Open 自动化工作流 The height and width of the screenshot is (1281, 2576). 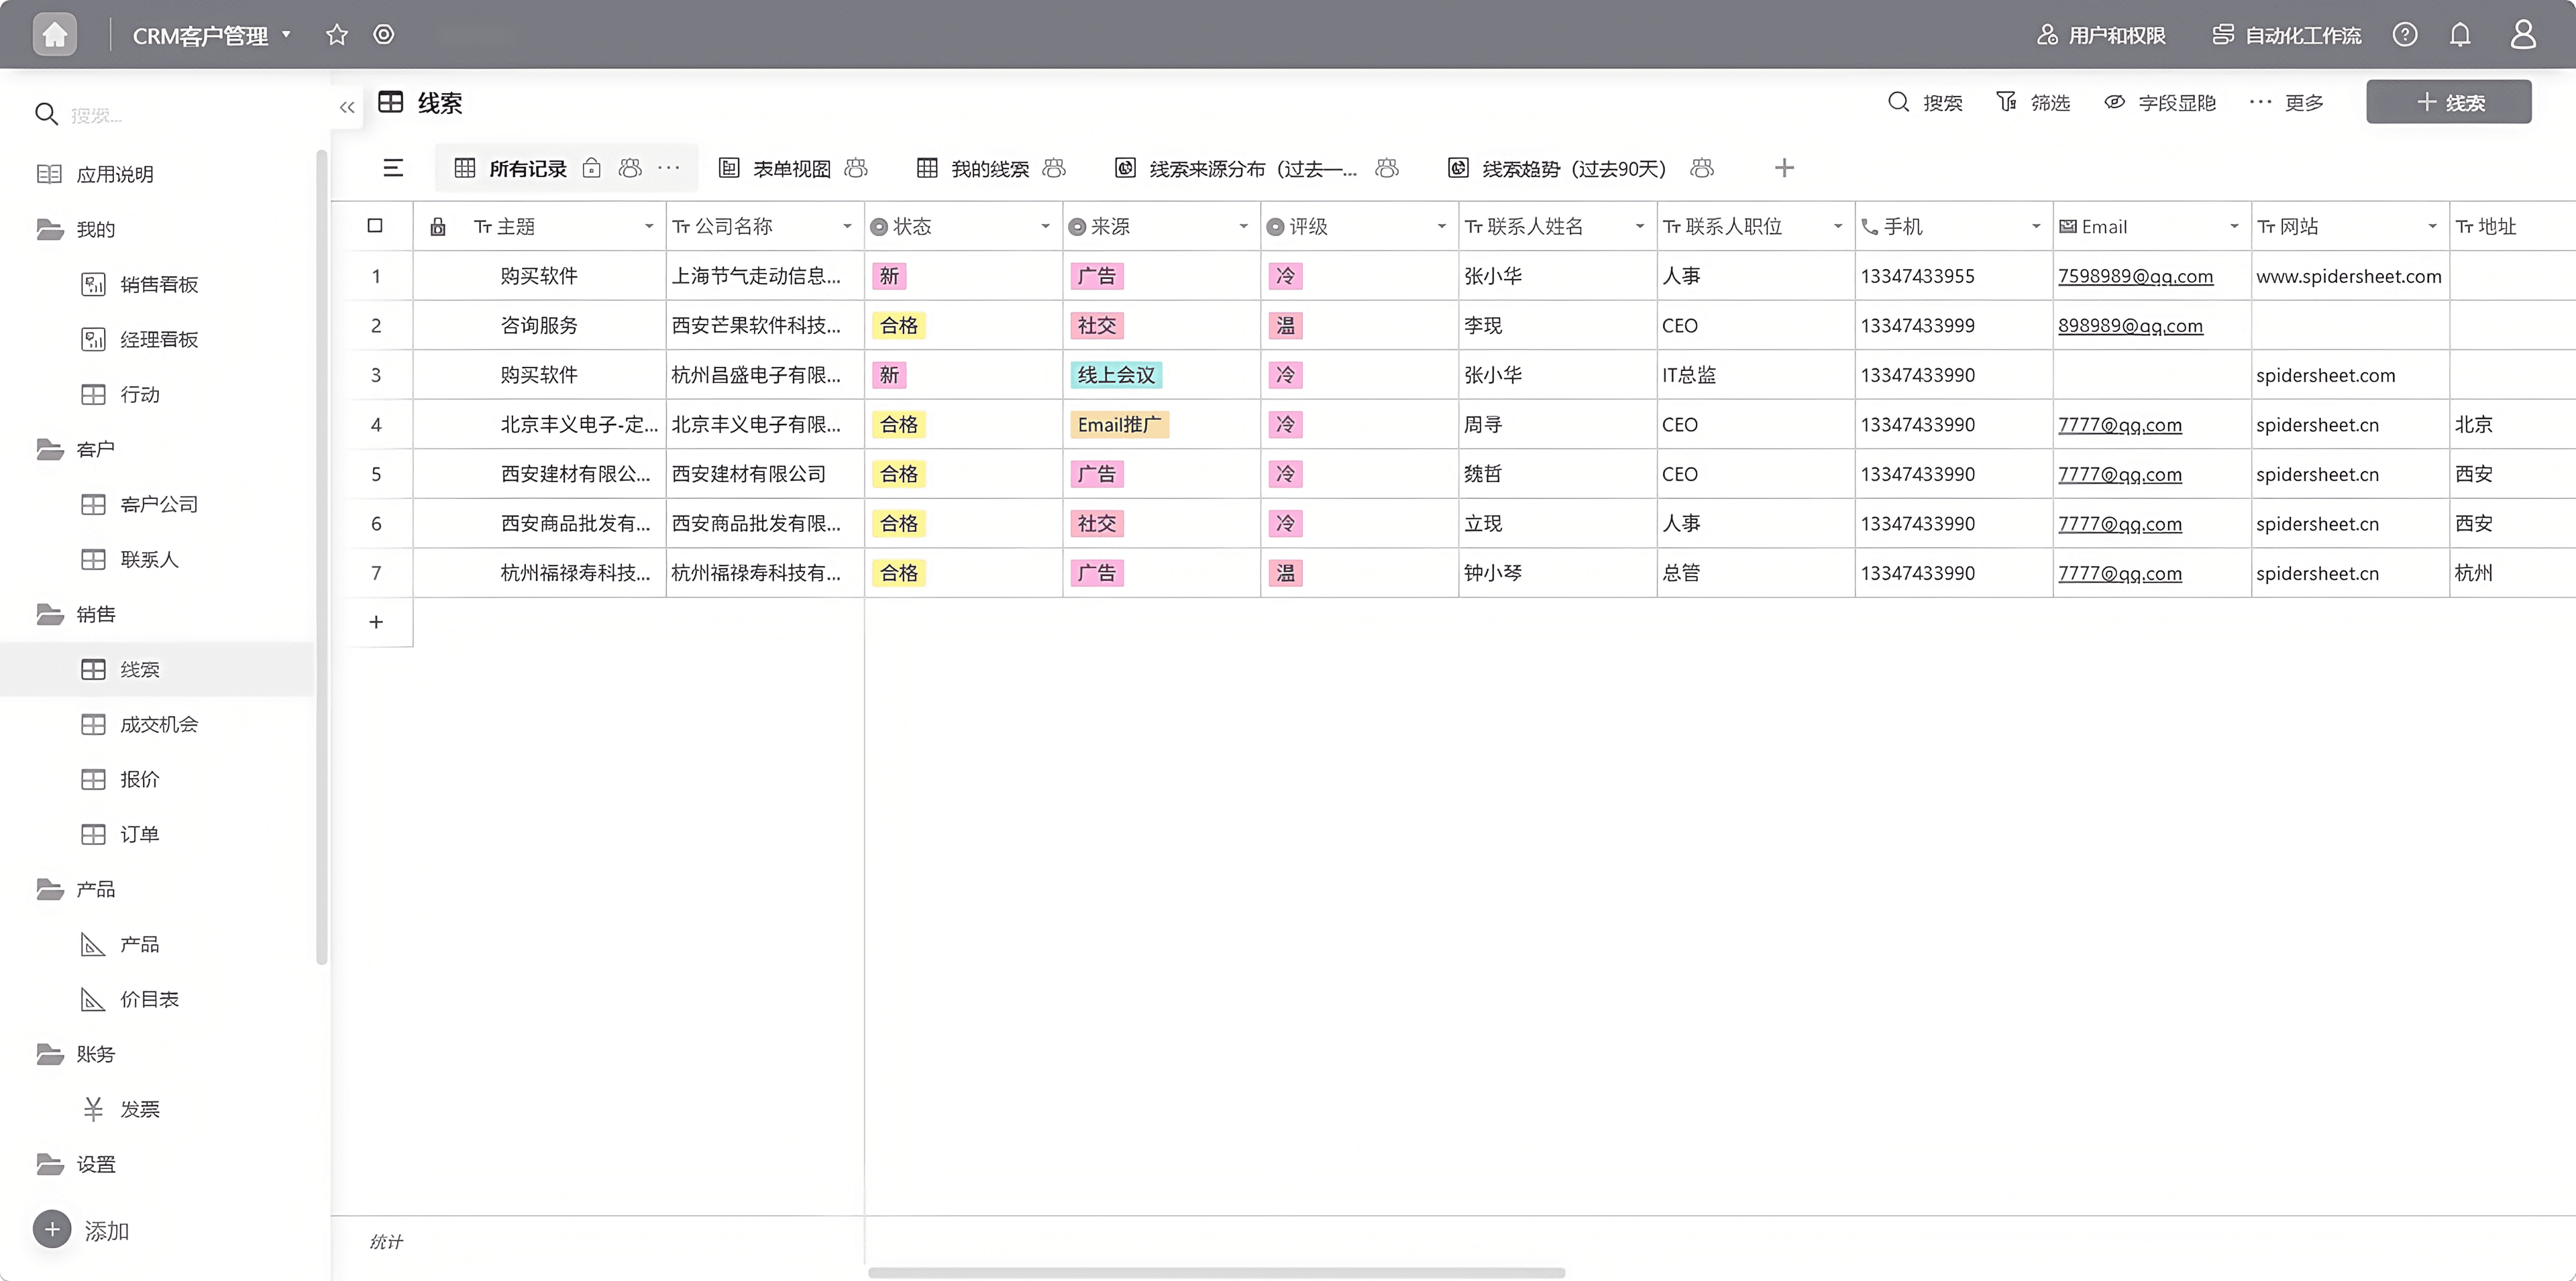point(2286,35)
